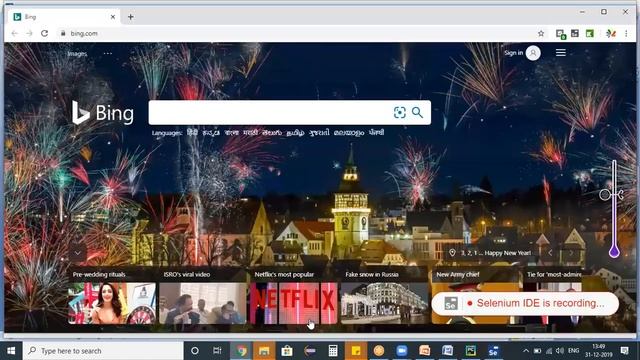Open '3, 2, 1... Happy New Year!' image info

click(491, 253)
